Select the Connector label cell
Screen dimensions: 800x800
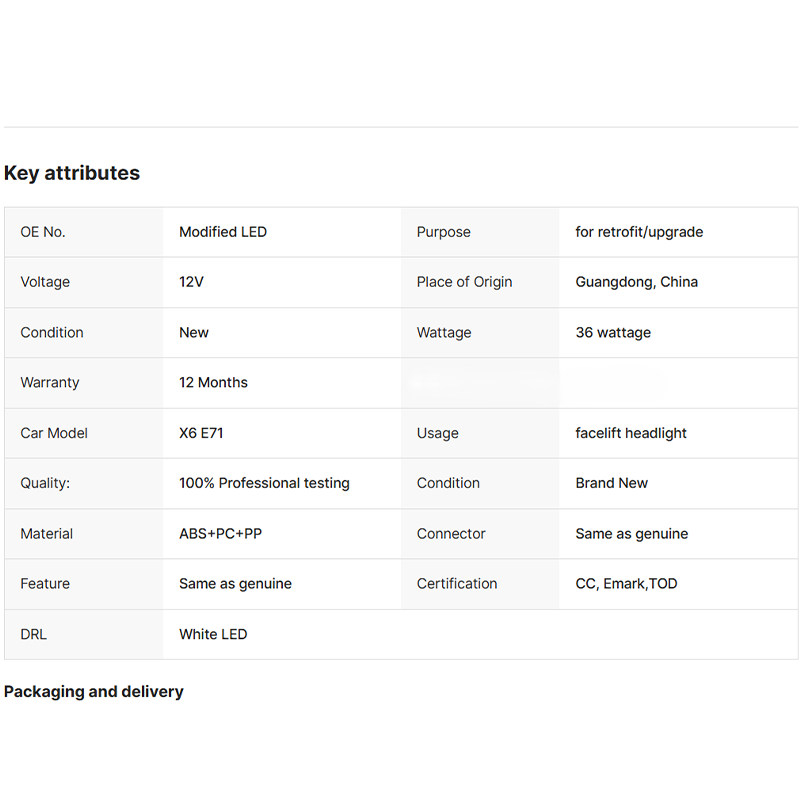point(480,534)
